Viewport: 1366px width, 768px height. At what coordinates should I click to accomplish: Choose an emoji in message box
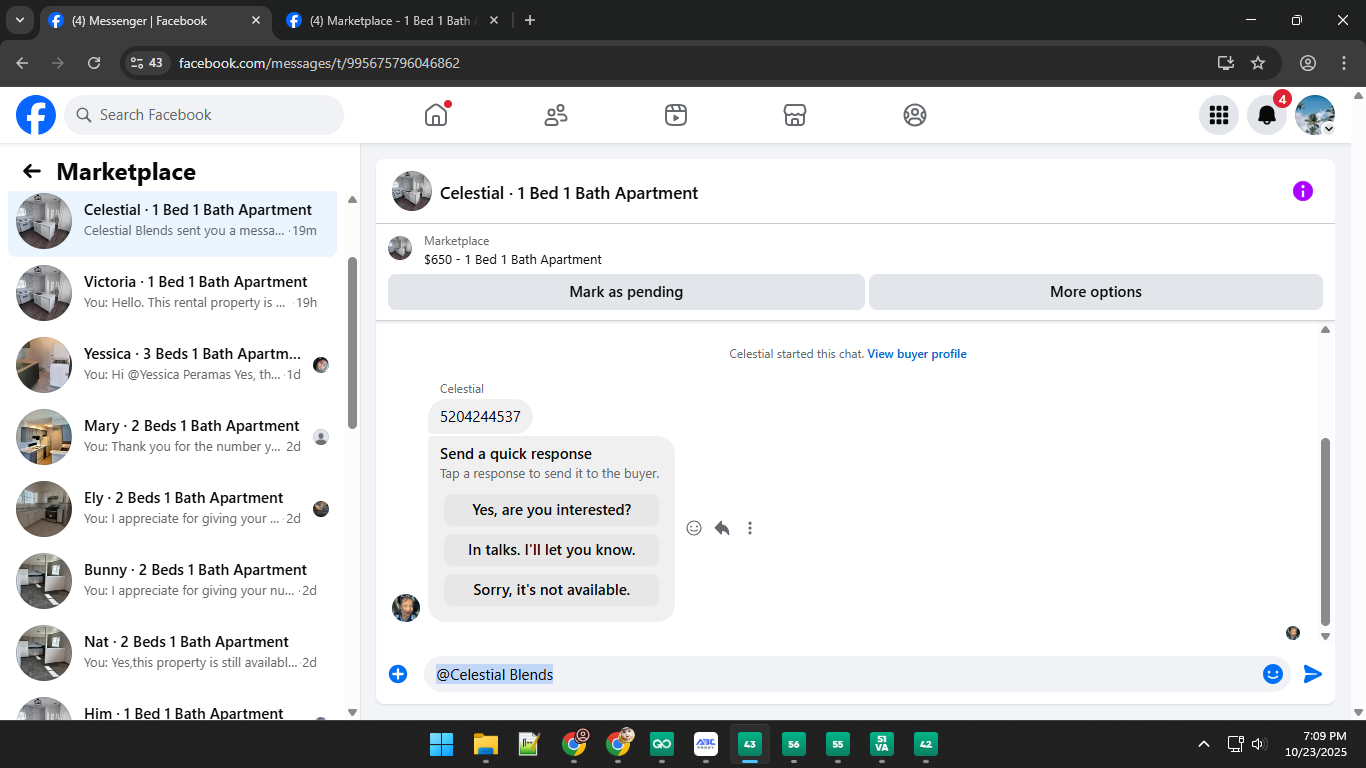[x=1273, y=674]
